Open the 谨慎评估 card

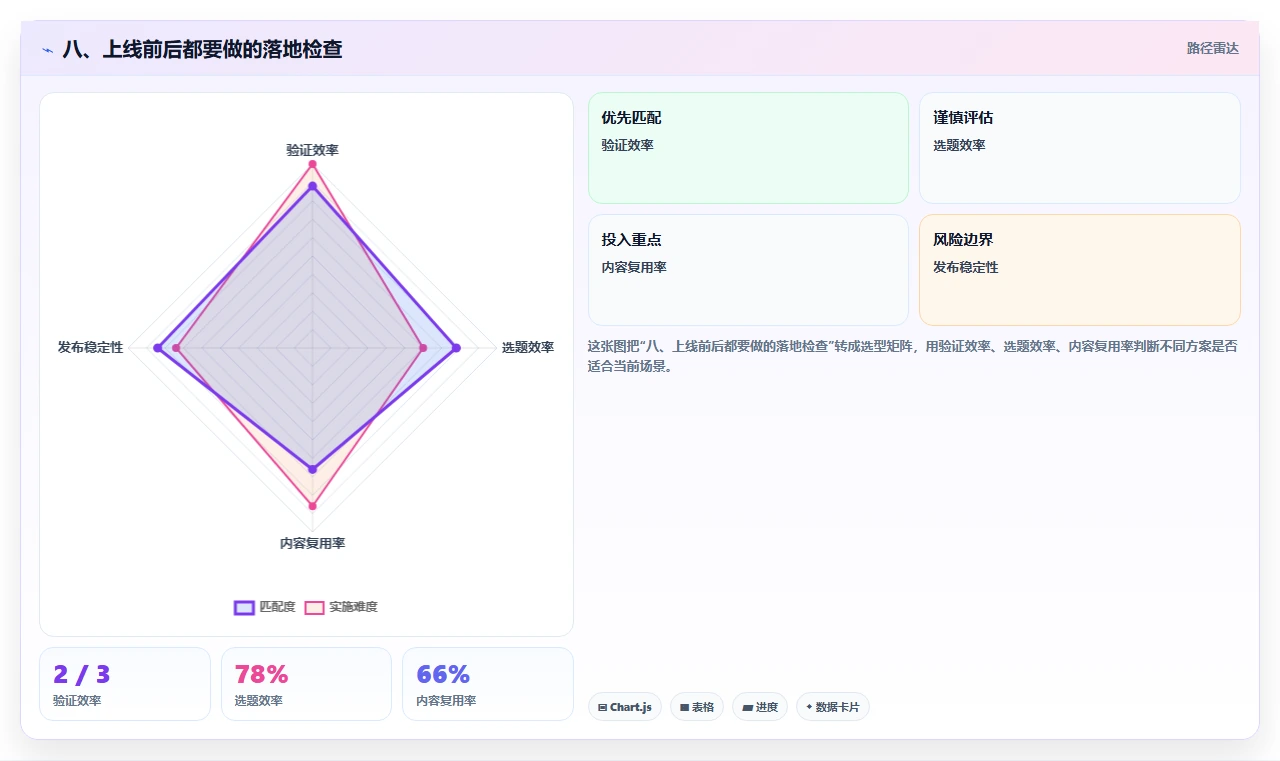pyautogui.click(x=1080, y=148)
